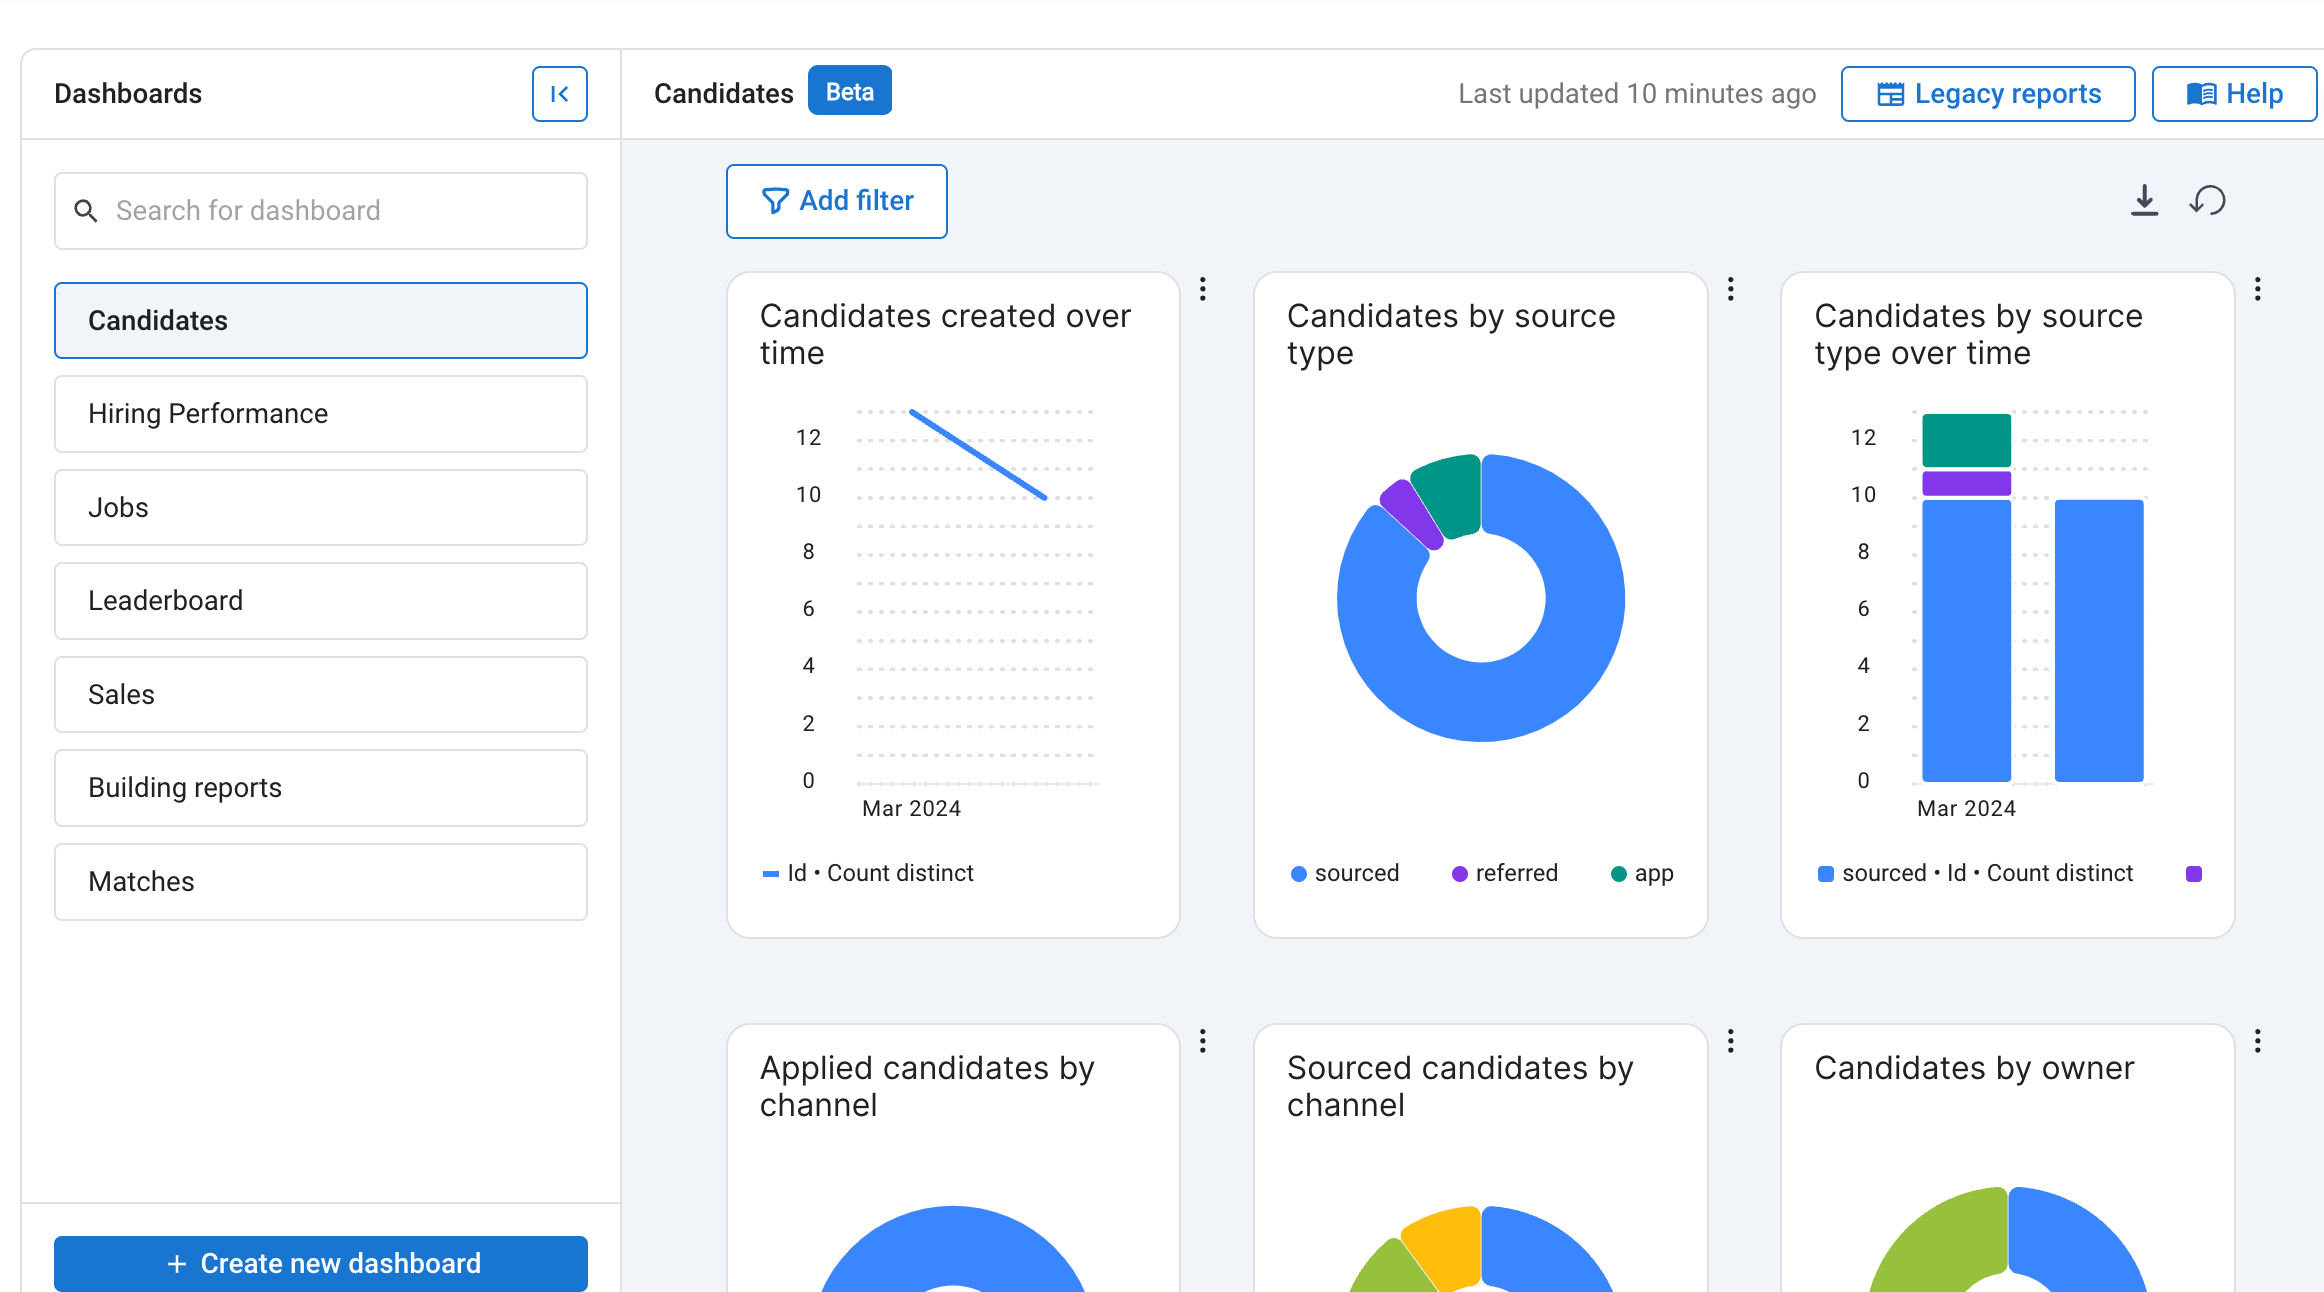Open the Add filter dropdown
The width and height of the screenshot is (2324, 1292).
pos(836,201)
